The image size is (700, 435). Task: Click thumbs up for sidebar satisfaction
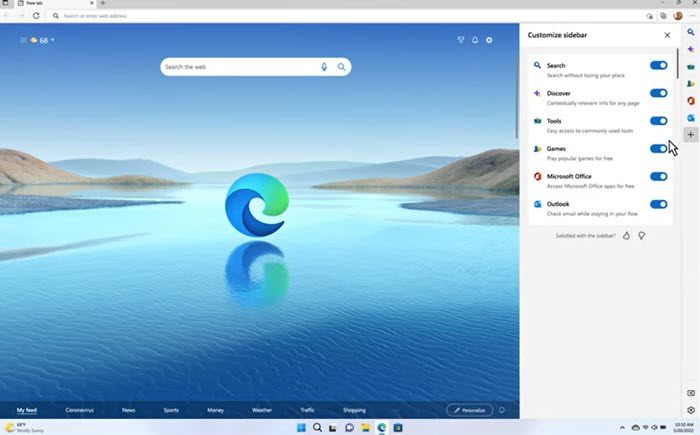(626, 235)
